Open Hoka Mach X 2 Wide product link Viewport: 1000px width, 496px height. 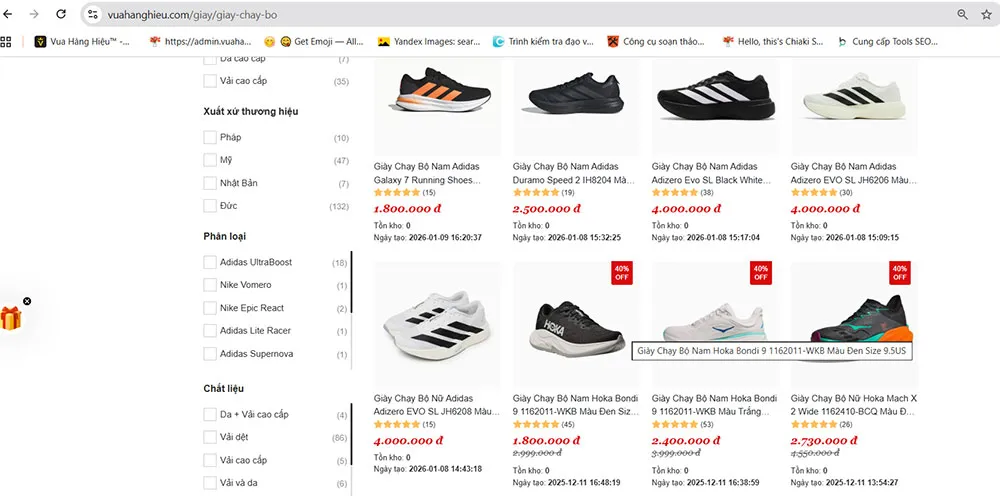pyautogui.click(x=849, y=404)
